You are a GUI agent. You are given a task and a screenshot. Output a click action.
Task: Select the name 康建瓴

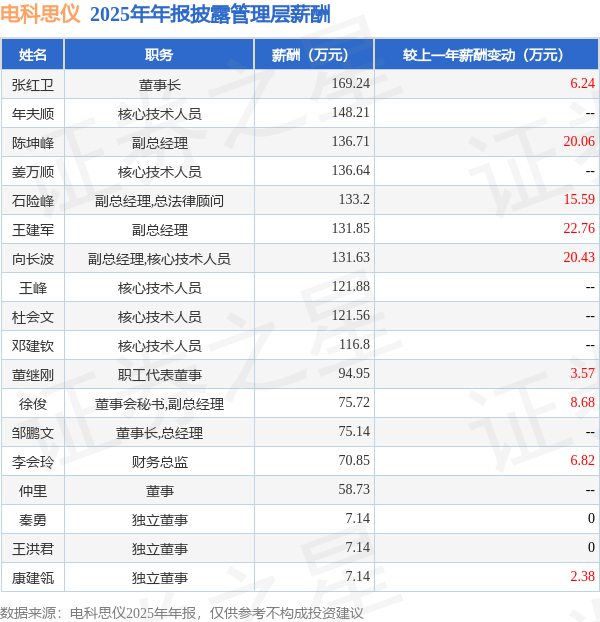point(33,578)
